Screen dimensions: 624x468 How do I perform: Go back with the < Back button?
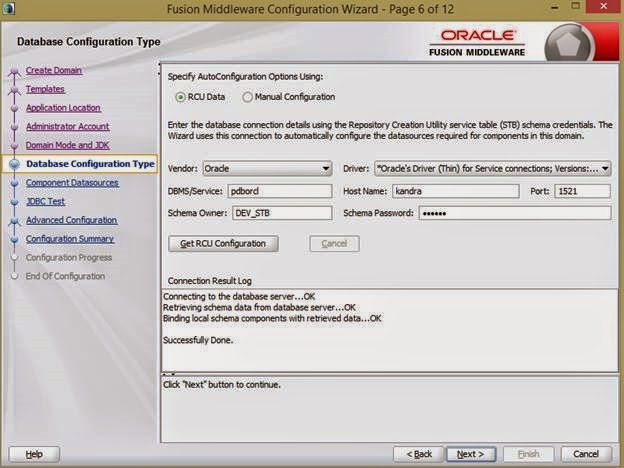coord(418,454)
